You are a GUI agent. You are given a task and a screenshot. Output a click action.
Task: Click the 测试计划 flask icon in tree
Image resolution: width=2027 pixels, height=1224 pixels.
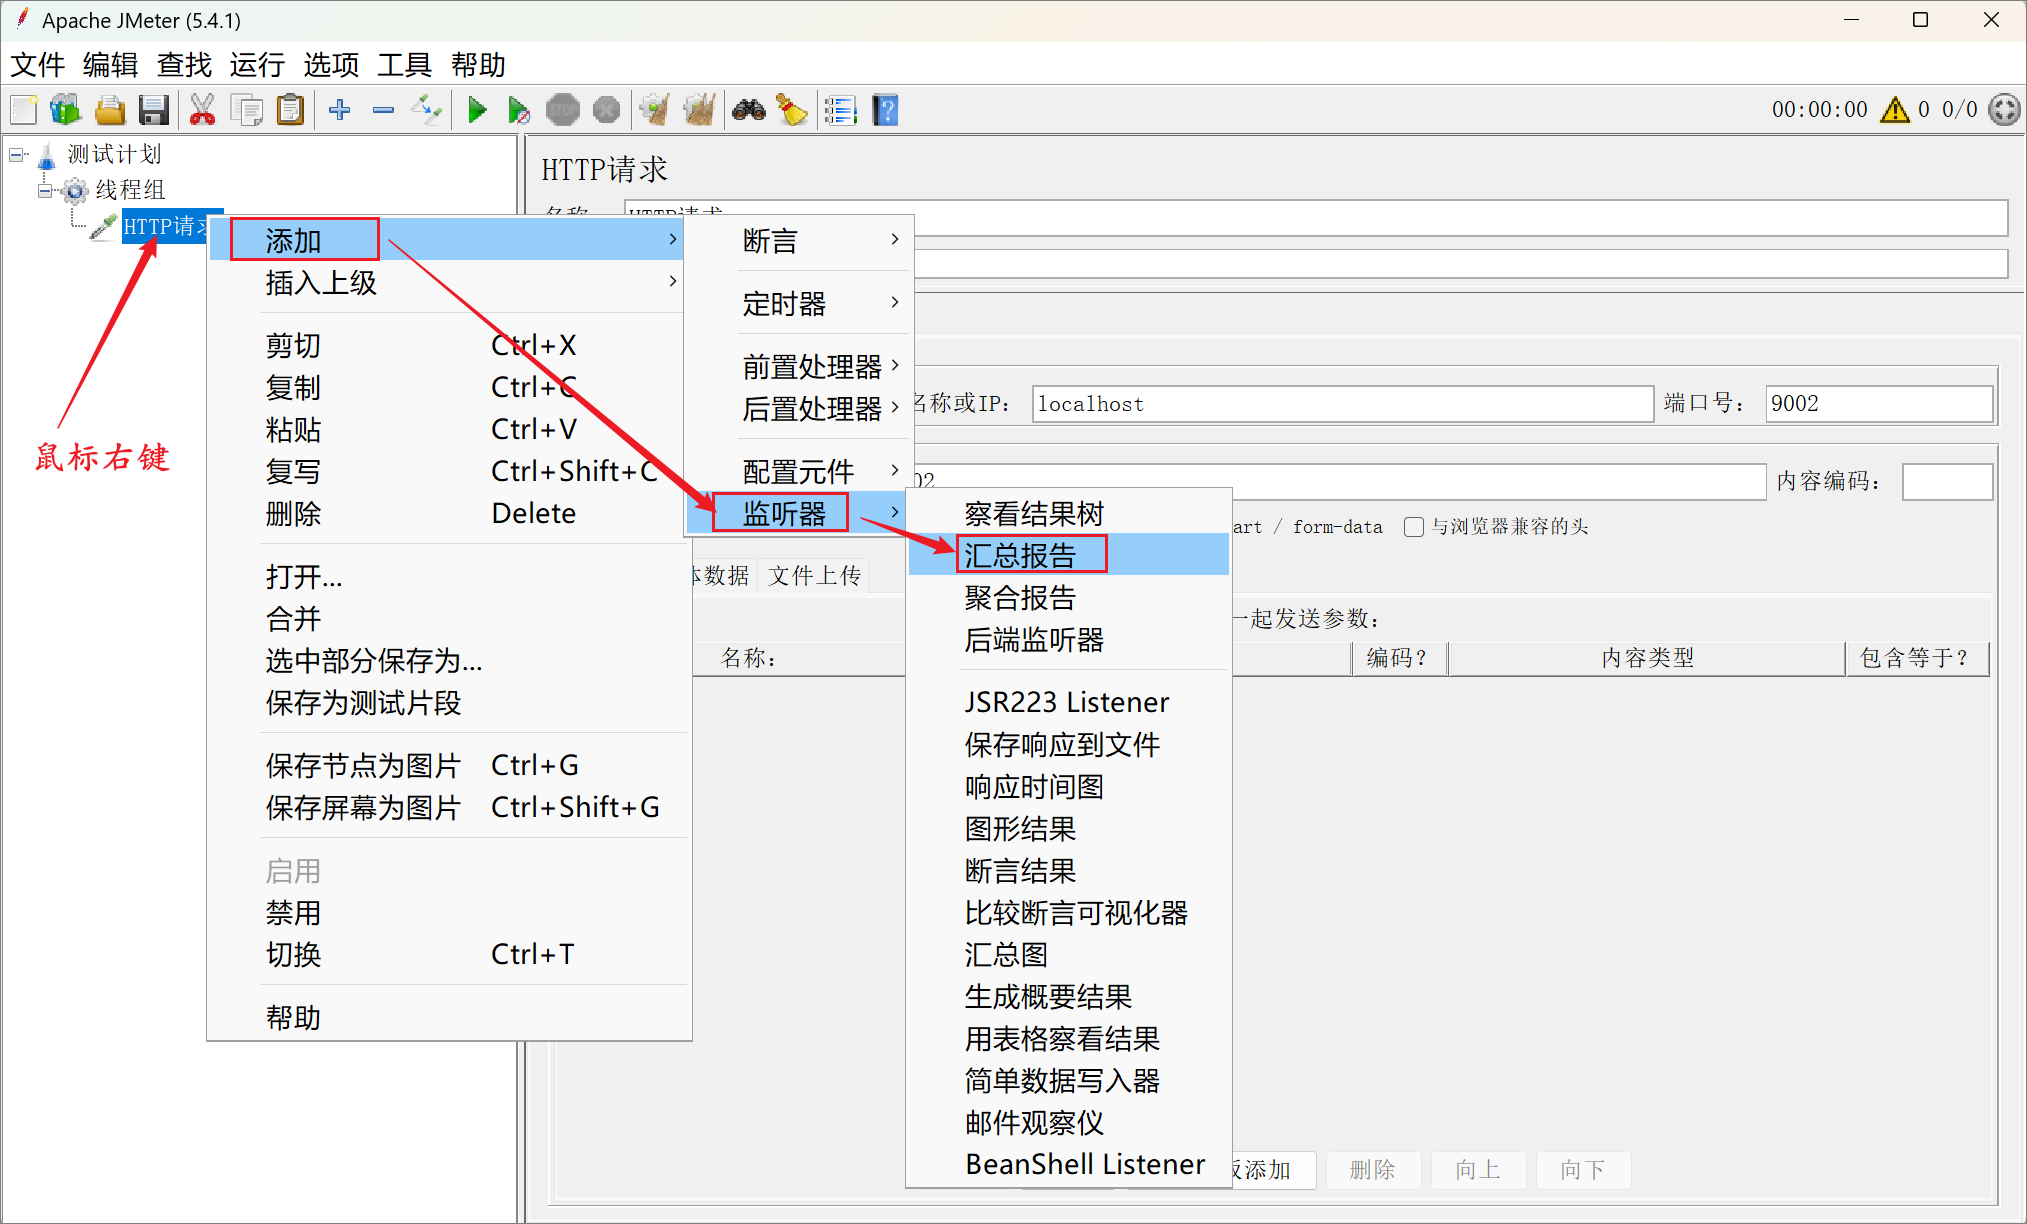(x=47, y=155)
